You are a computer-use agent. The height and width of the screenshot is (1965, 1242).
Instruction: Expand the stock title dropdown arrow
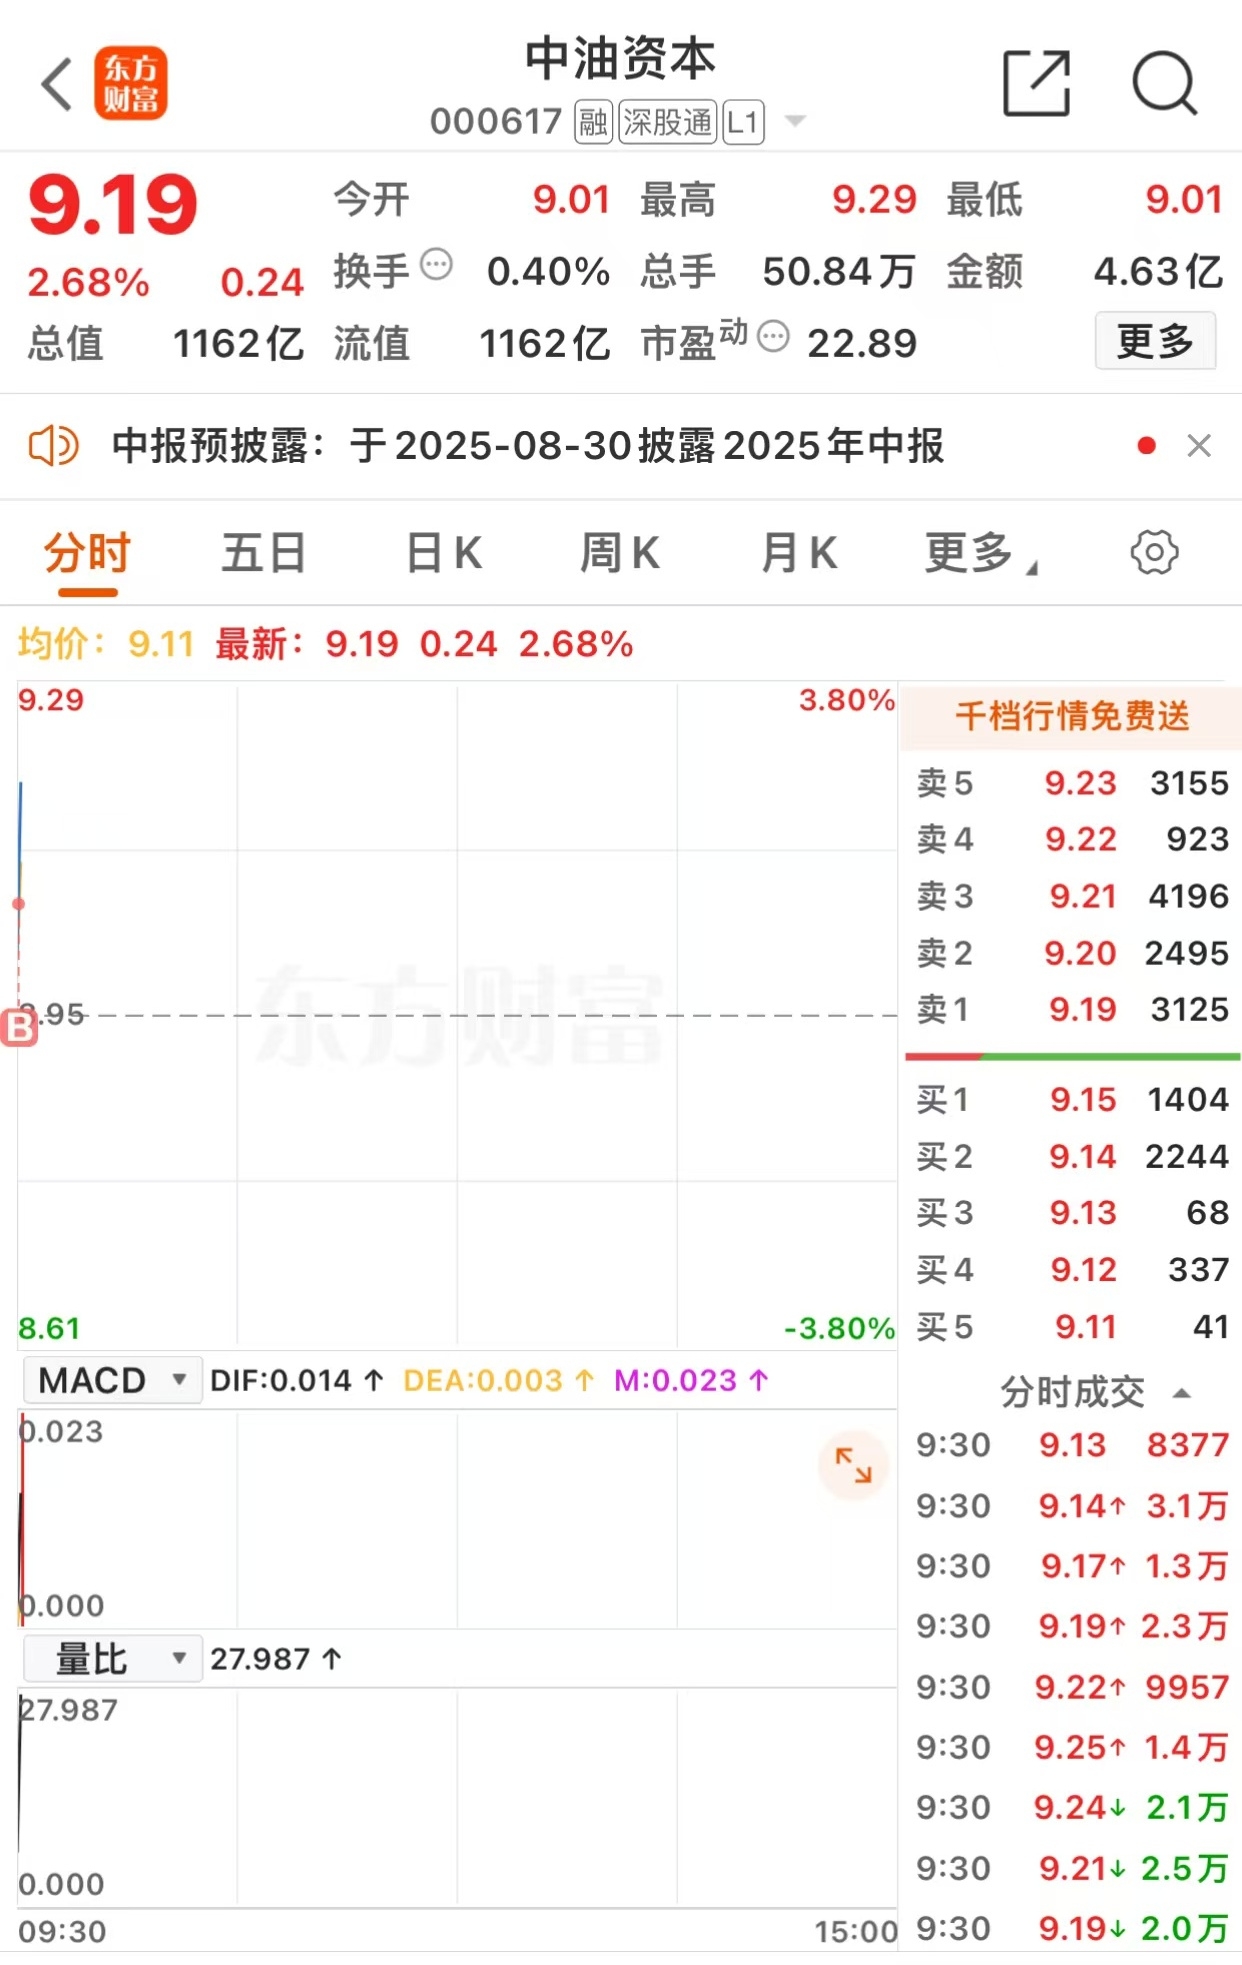click(795, 122)
